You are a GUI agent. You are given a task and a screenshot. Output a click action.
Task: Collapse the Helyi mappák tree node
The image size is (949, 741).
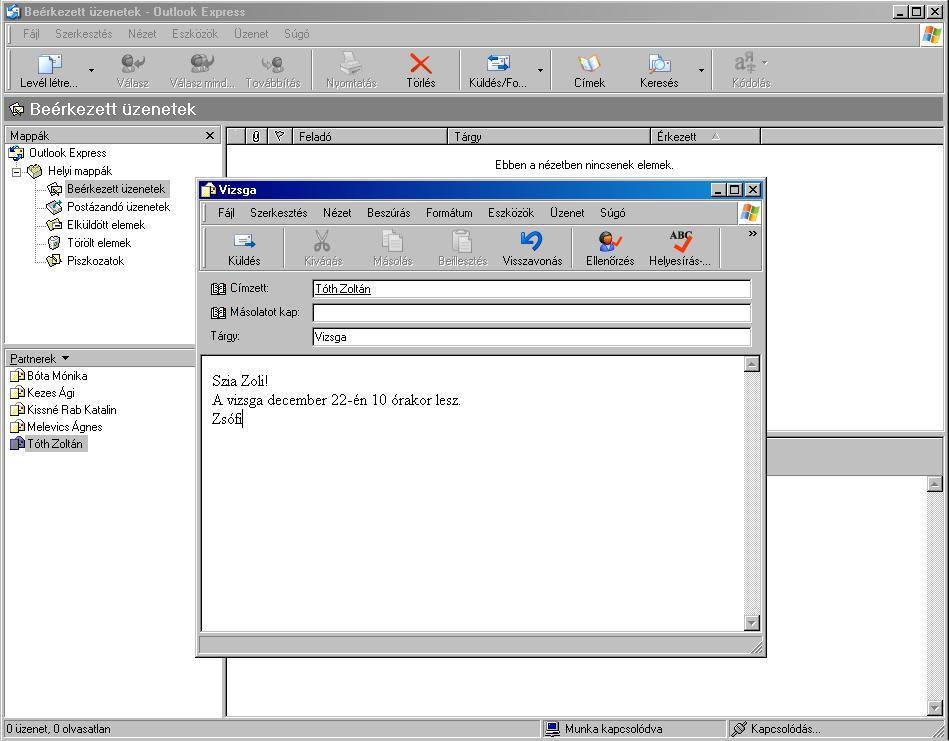(x=16, y=172)
